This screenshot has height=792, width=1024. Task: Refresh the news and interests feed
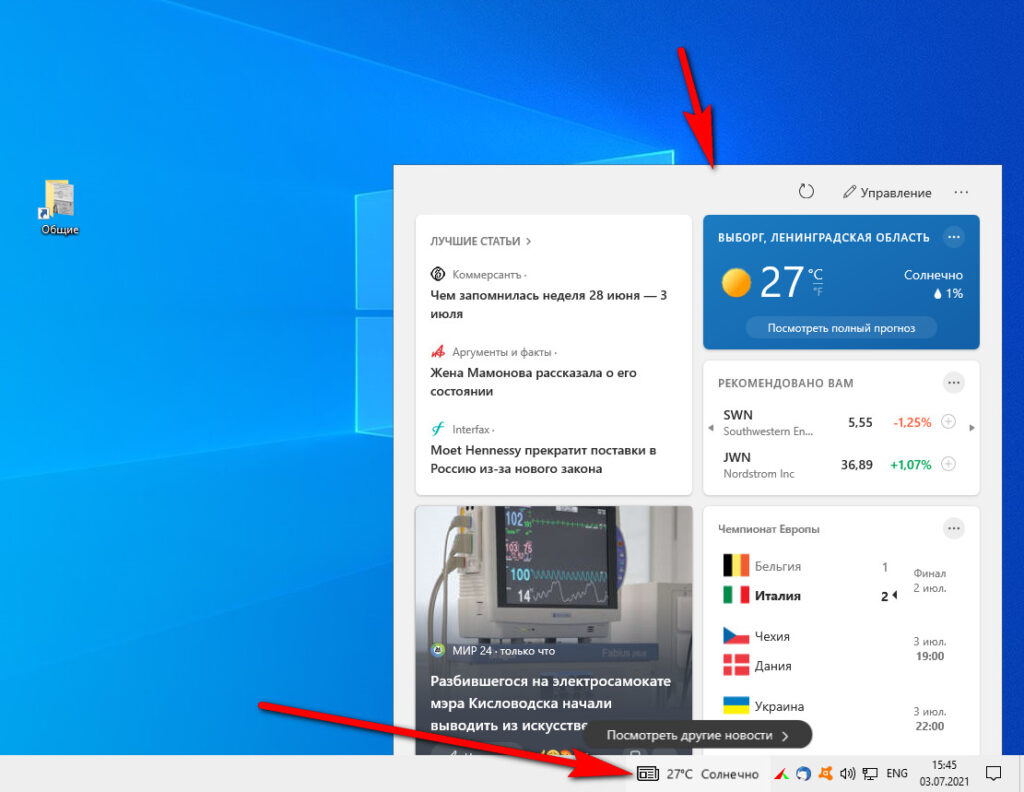coord(806,191)
